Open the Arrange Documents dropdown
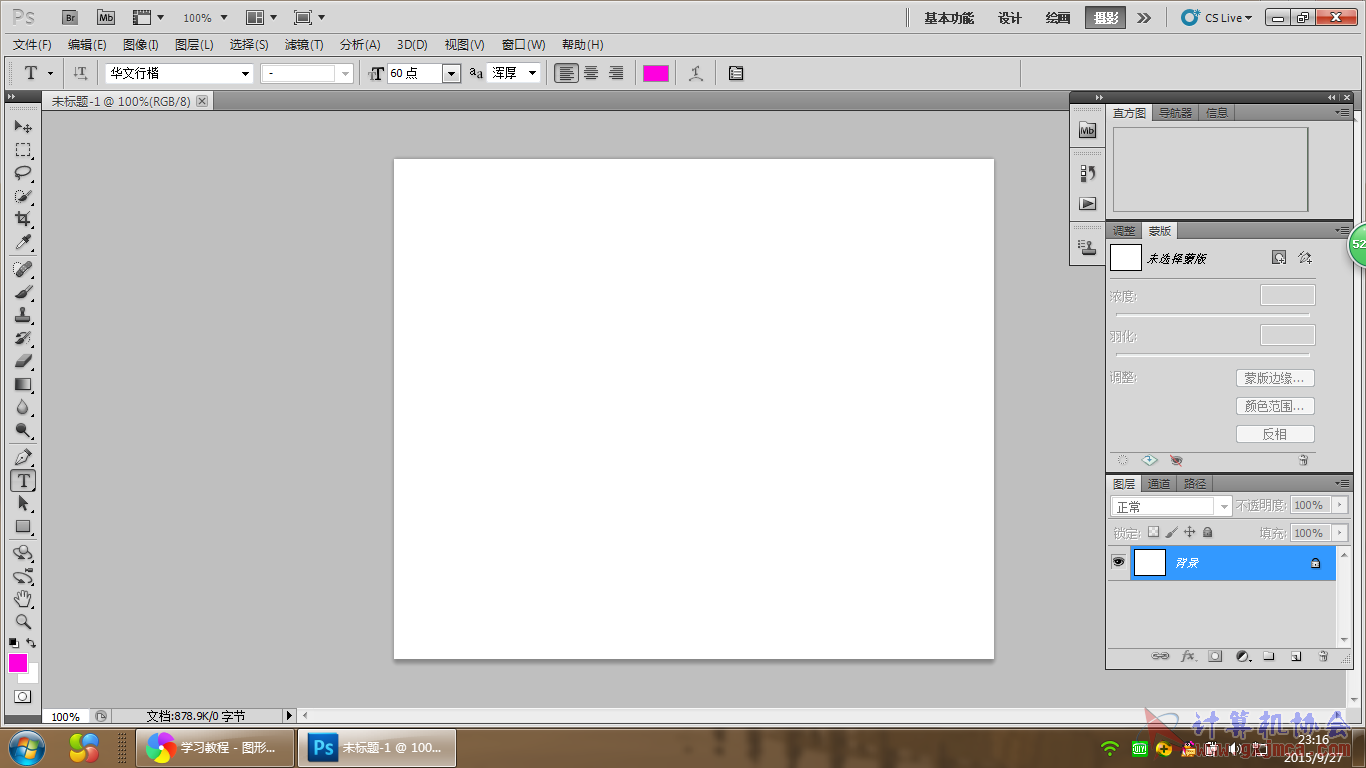This screenshot has width=1366, height=768. point(261,18)
